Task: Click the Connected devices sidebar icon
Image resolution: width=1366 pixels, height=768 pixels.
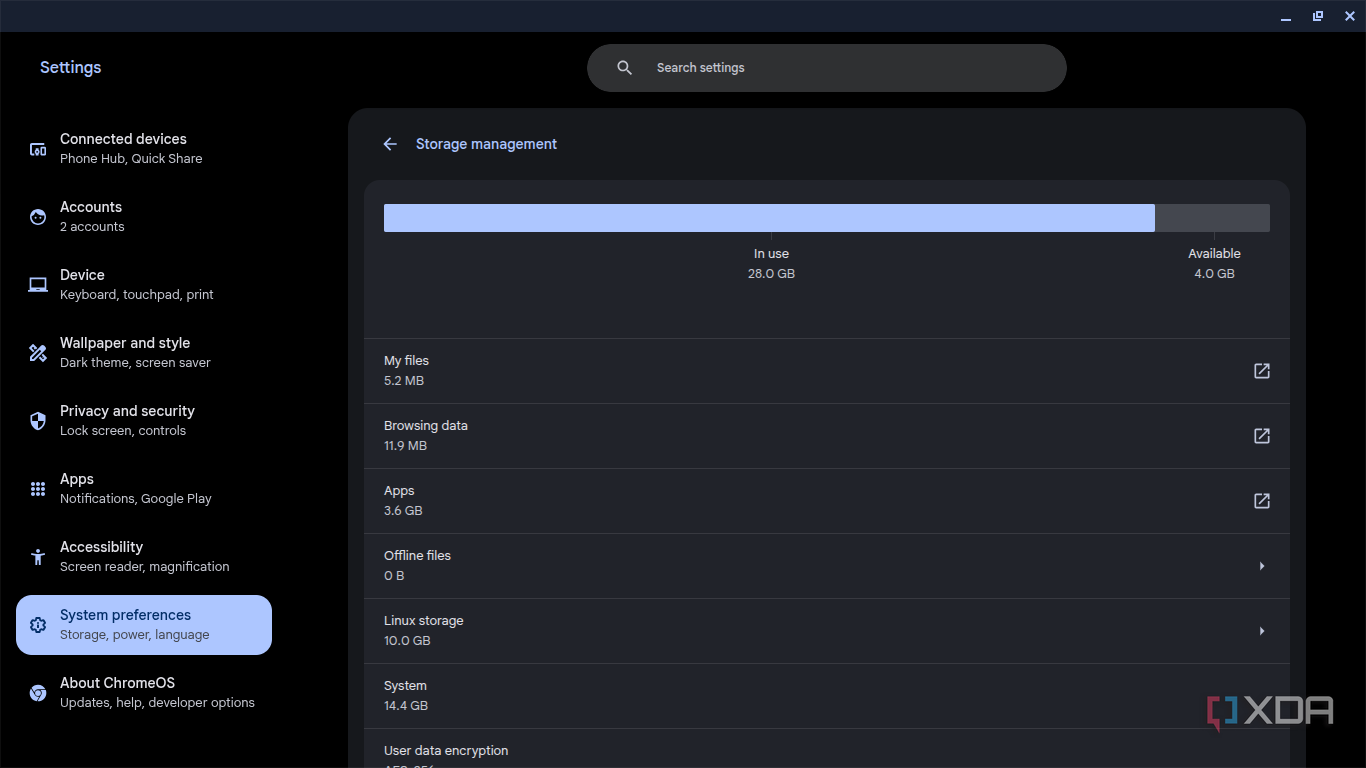Action: 38,149
